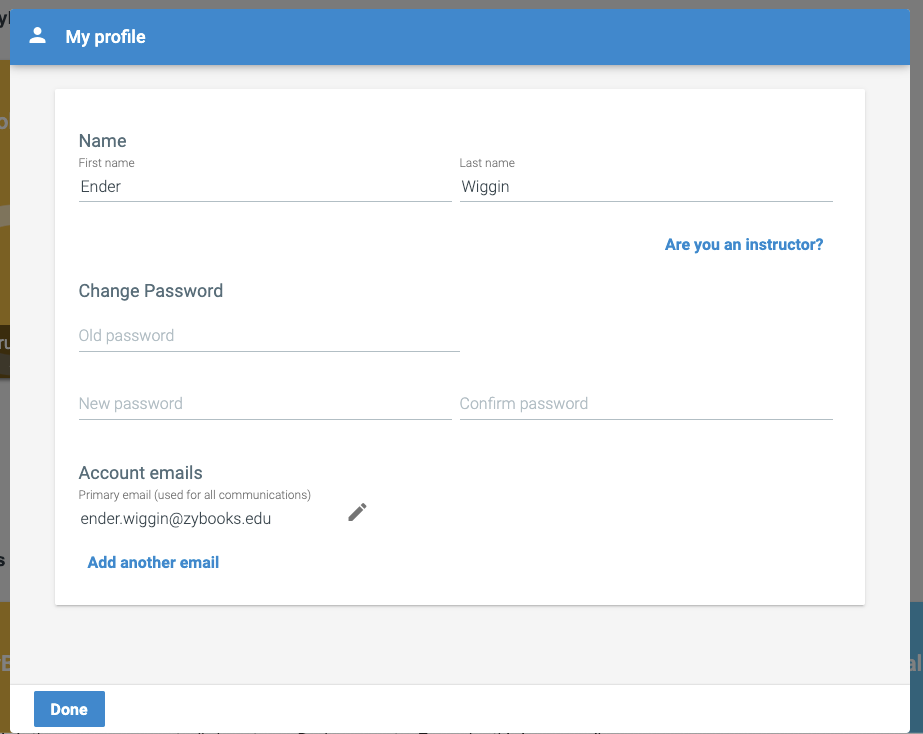Image resolution: width=923 pixels, height=734 pixels.
Task: Click the 'Primary email' caption text
Action: pos(194,495)
